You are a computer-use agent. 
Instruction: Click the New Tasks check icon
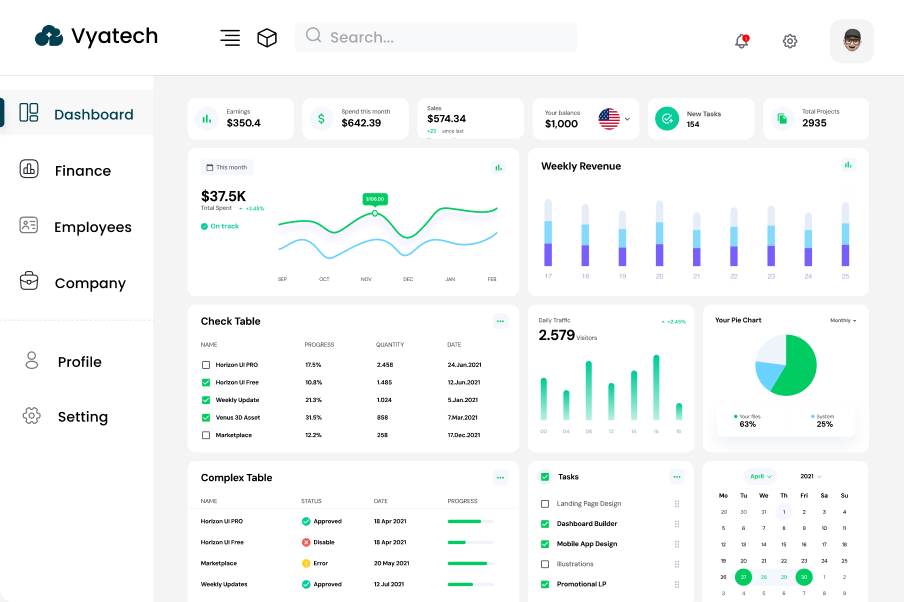[x=667, y=119]
